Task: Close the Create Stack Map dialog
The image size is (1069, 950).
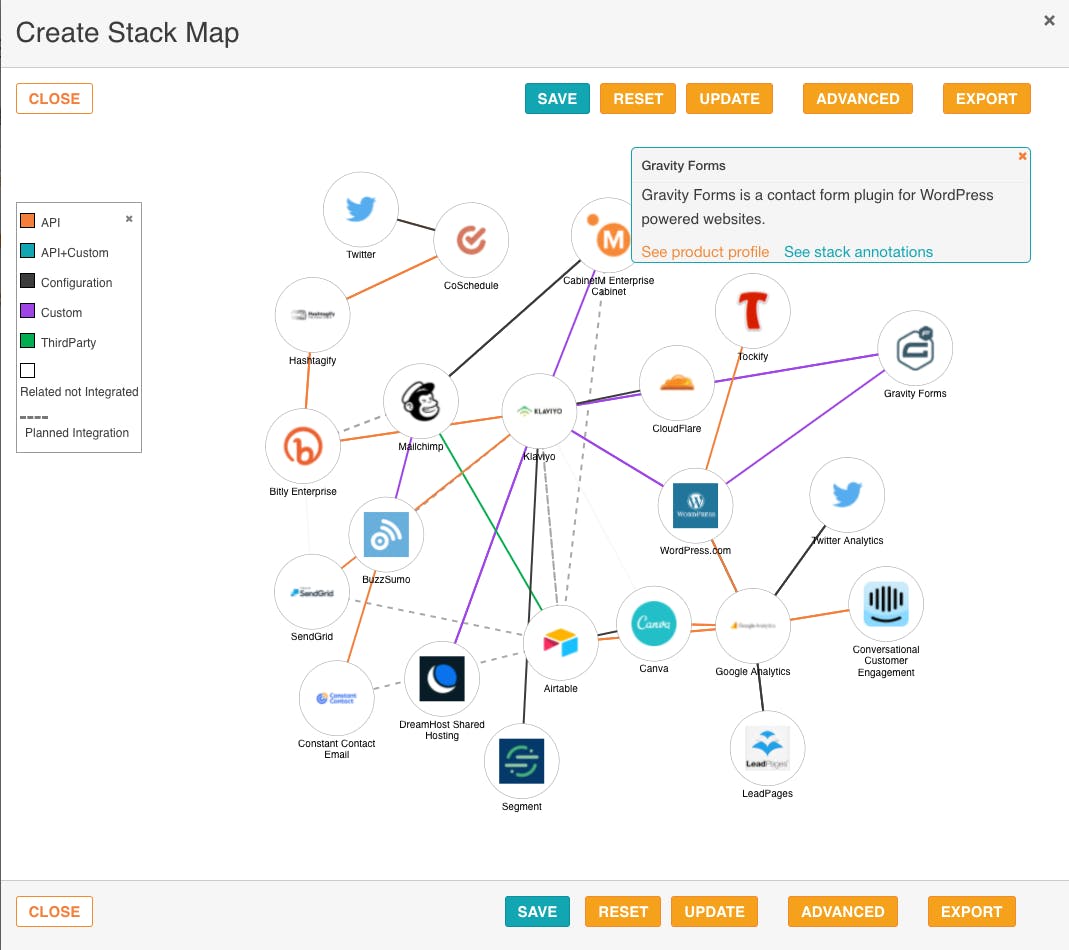Action: (1049, 20)
